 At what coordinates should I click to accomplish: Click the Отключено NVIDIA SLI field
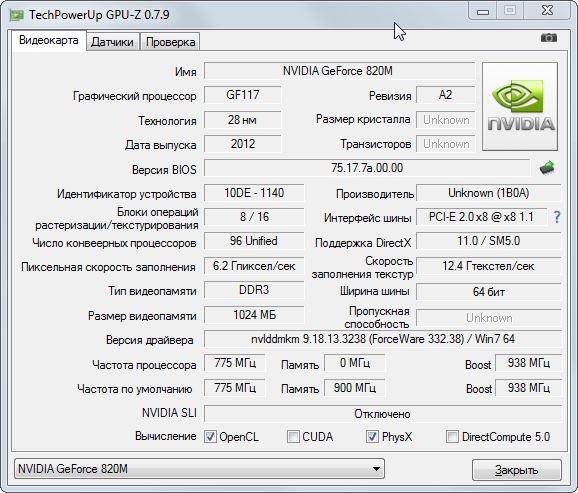(383, 414)
